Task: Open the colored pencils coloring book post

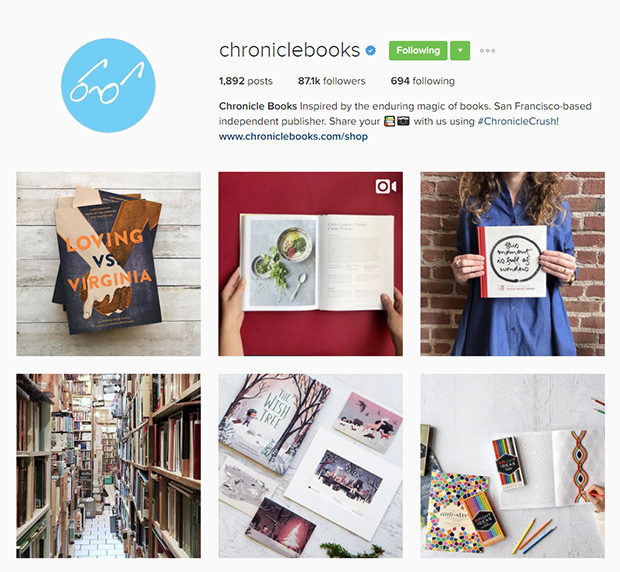Action: (x=512, y=466)
